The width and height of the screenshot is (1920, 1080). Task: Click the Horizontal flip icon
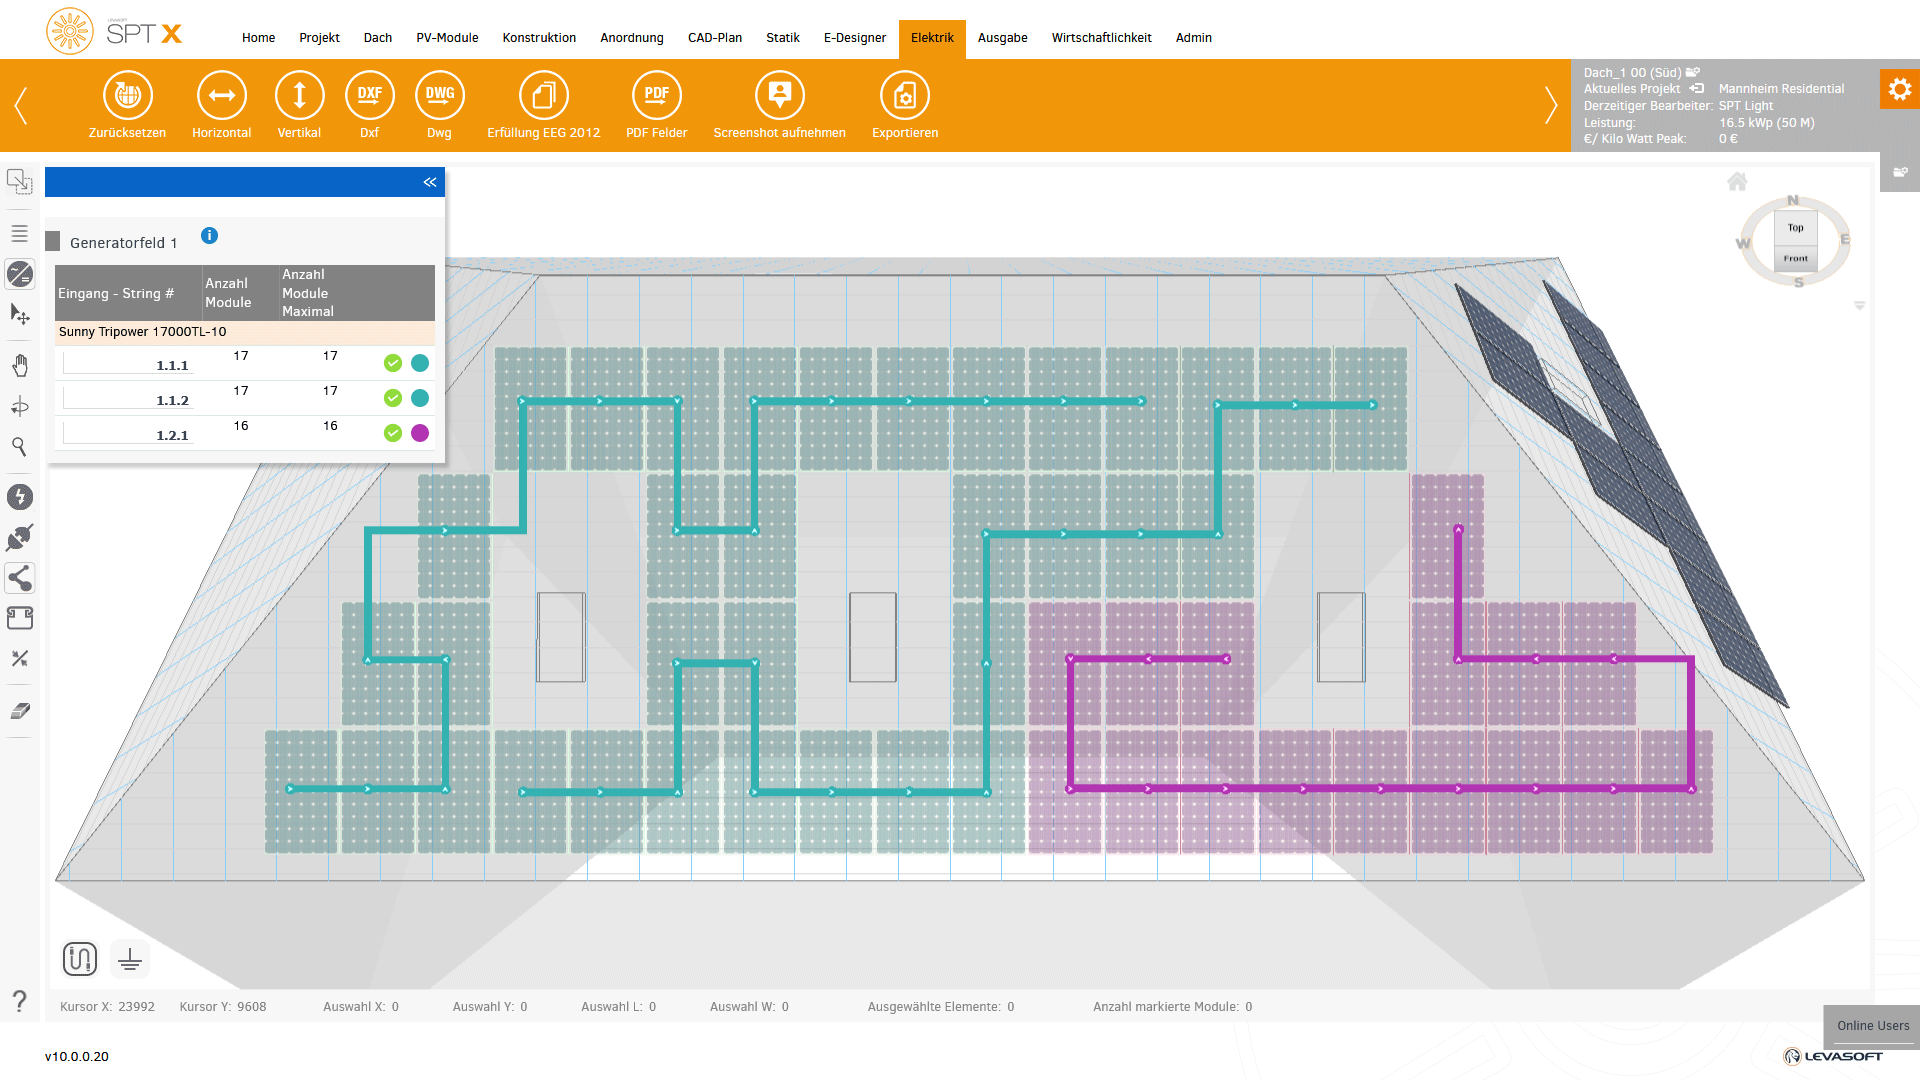click(221, 96)
